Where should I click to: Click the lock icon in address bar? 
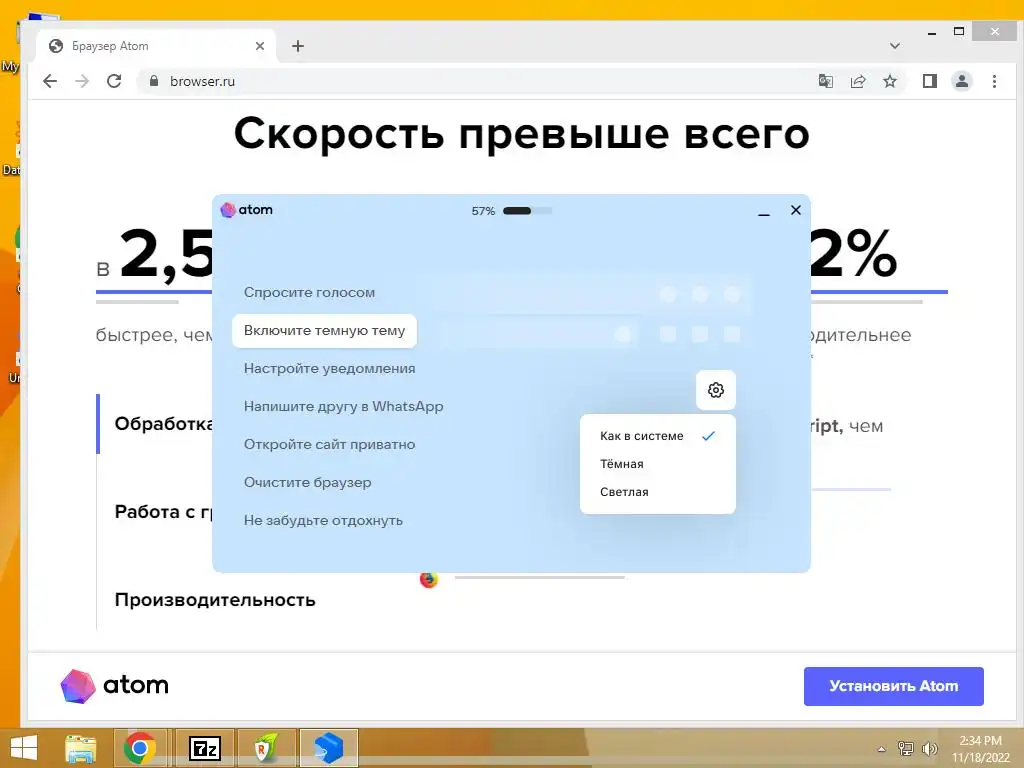tap(154, 81)
